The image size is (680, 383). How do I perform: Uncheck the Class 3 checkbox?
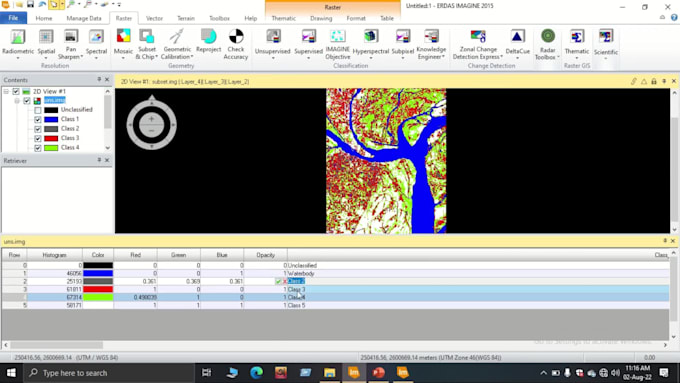point(38,138)
